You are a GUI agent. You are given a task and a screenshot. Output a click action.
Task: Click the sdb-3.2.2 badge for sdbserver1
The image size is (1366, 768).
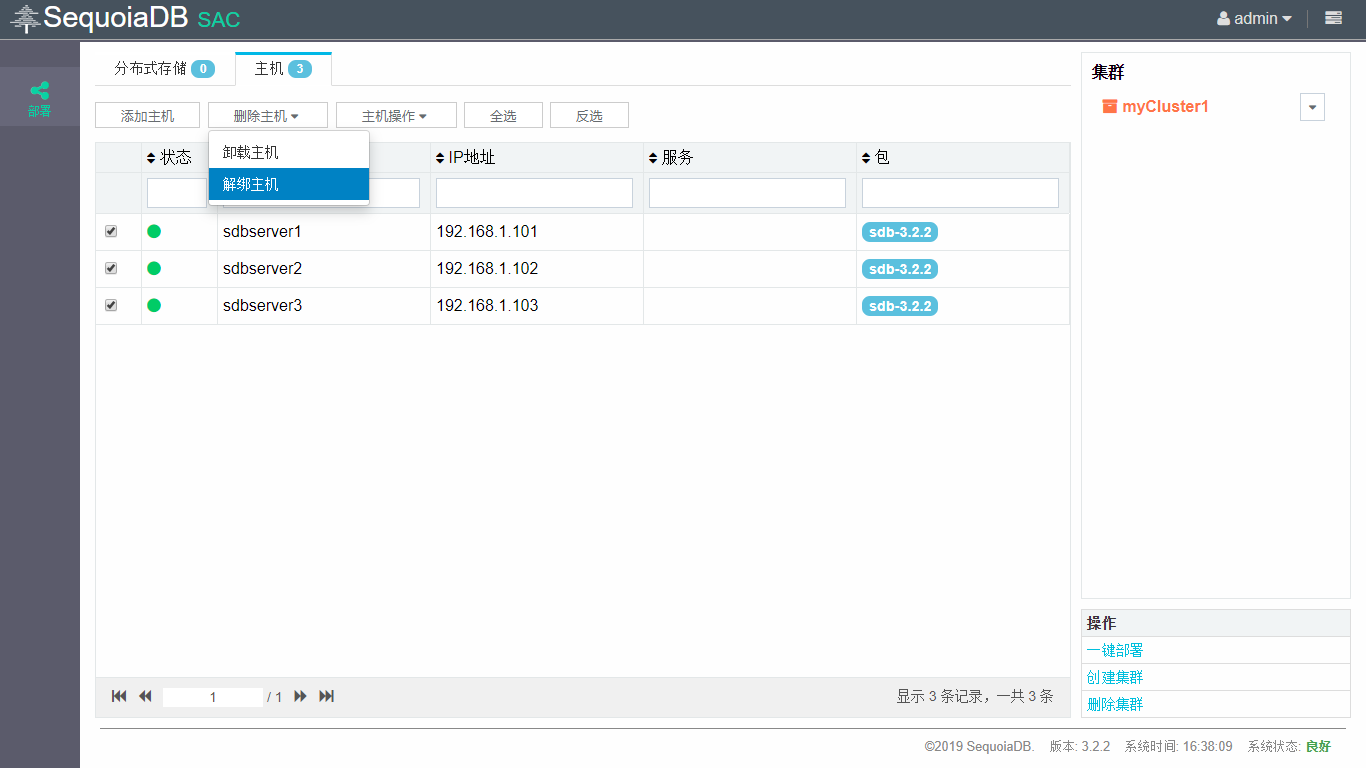(900, 232)
